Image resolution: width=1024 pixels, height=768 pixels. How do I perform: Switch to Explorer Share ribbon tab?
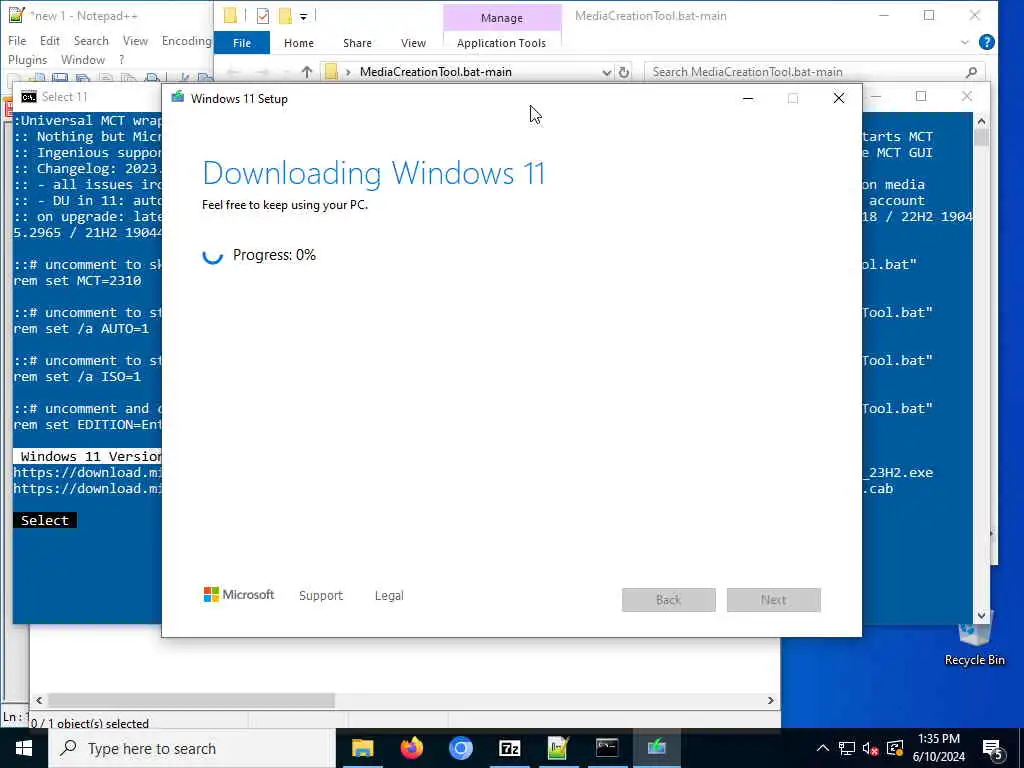tap(357, 42)
